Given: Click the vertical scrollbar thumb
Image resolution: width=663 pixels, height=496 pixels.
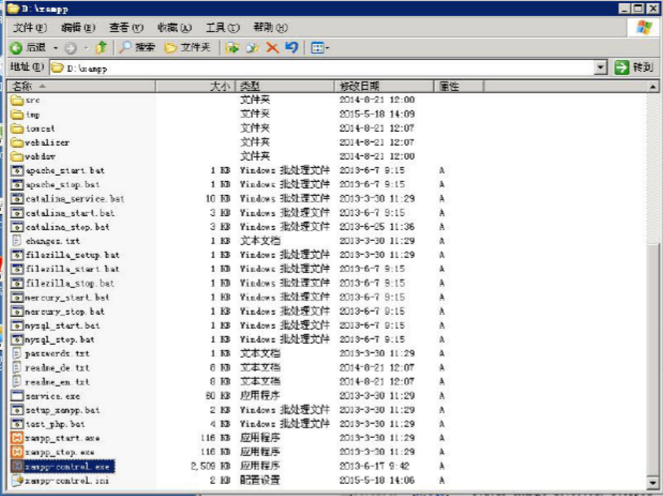Looking at the screenshot, I should coord(653,359).
